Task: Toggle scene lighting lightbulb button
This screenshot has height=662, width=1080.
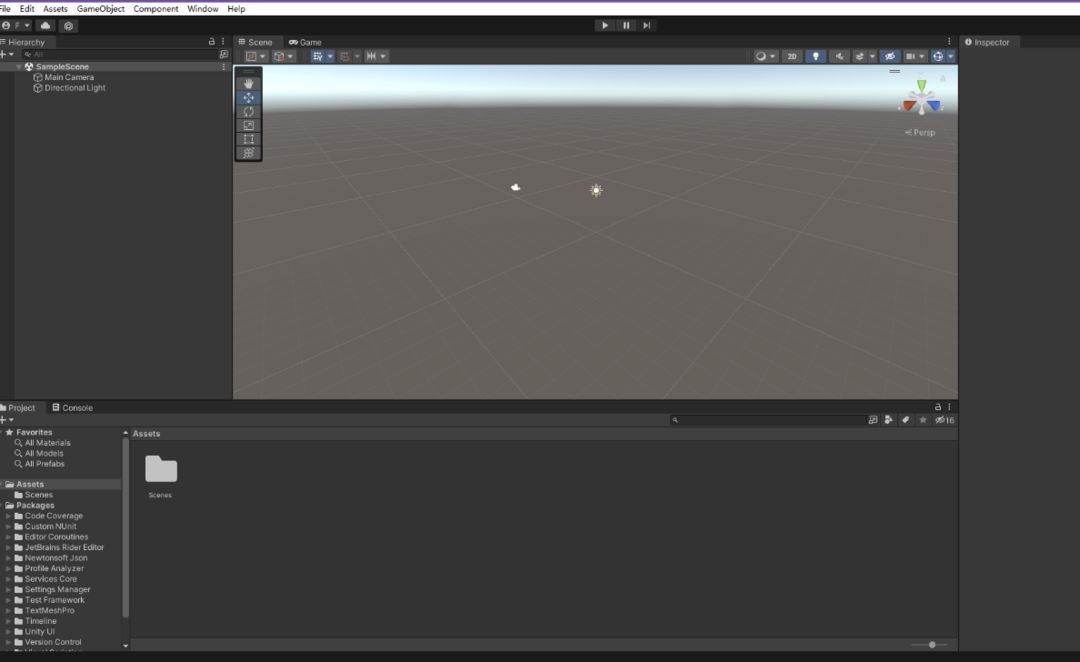Action: tap(816, 56)
